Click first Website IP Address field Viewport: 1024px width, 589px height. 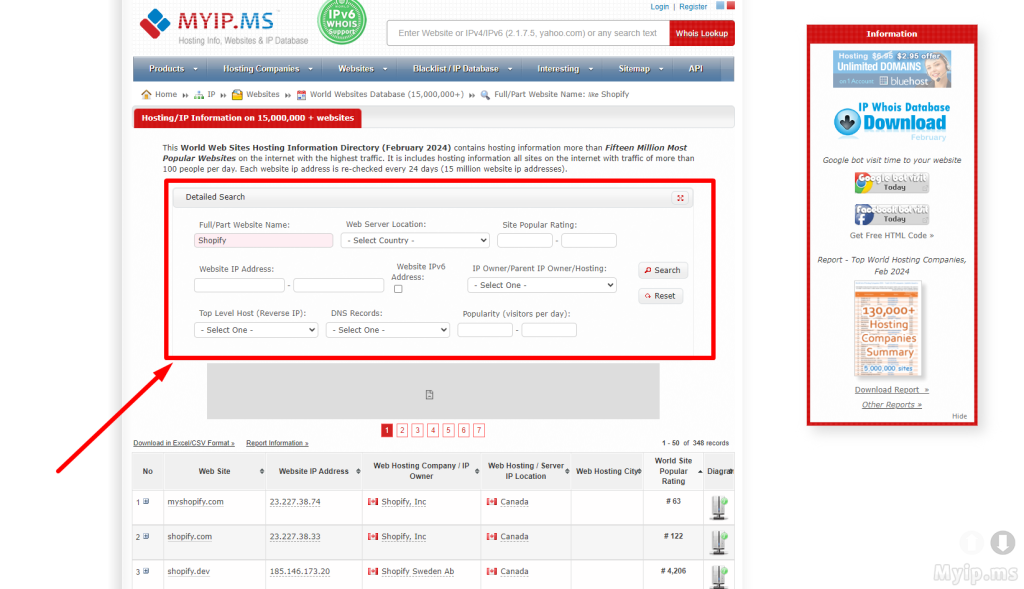click(x=239, y=285)
